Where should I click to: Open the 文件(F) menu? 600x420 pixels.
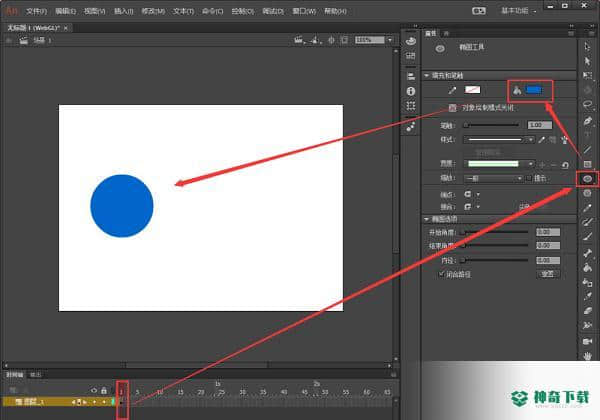point(36,11)
